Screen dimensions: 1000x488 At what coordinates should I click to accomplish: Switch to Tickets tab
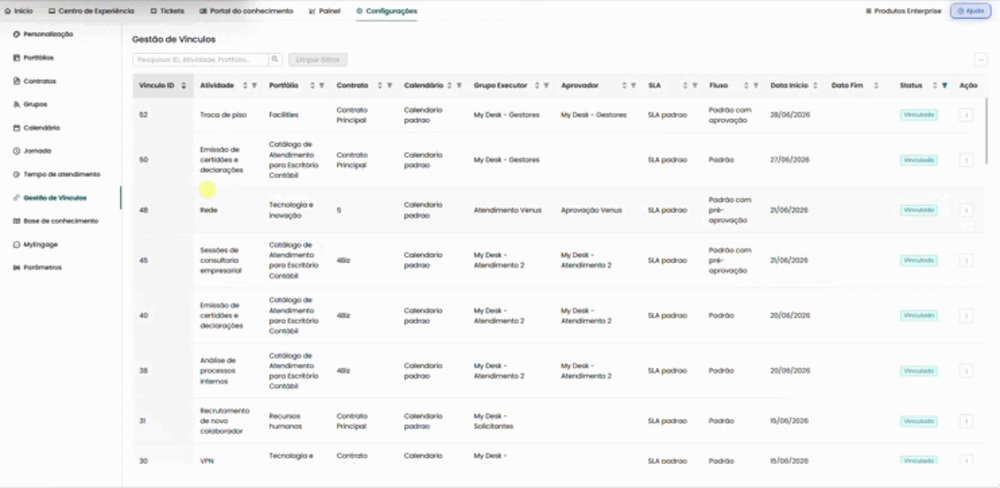pyautogui.click(x=167, y=11)
